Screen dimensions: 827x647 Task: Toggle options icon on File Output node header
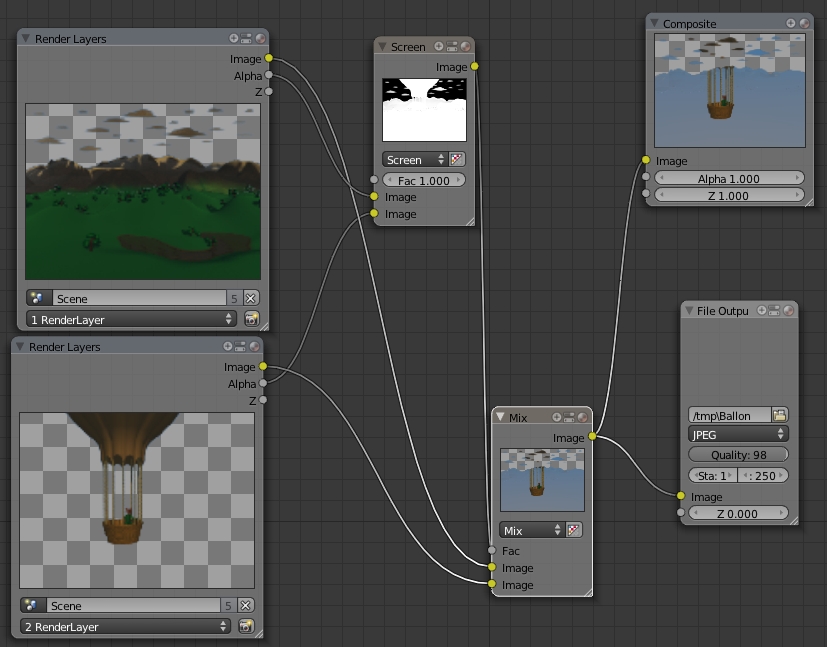[x=774, y=311]
